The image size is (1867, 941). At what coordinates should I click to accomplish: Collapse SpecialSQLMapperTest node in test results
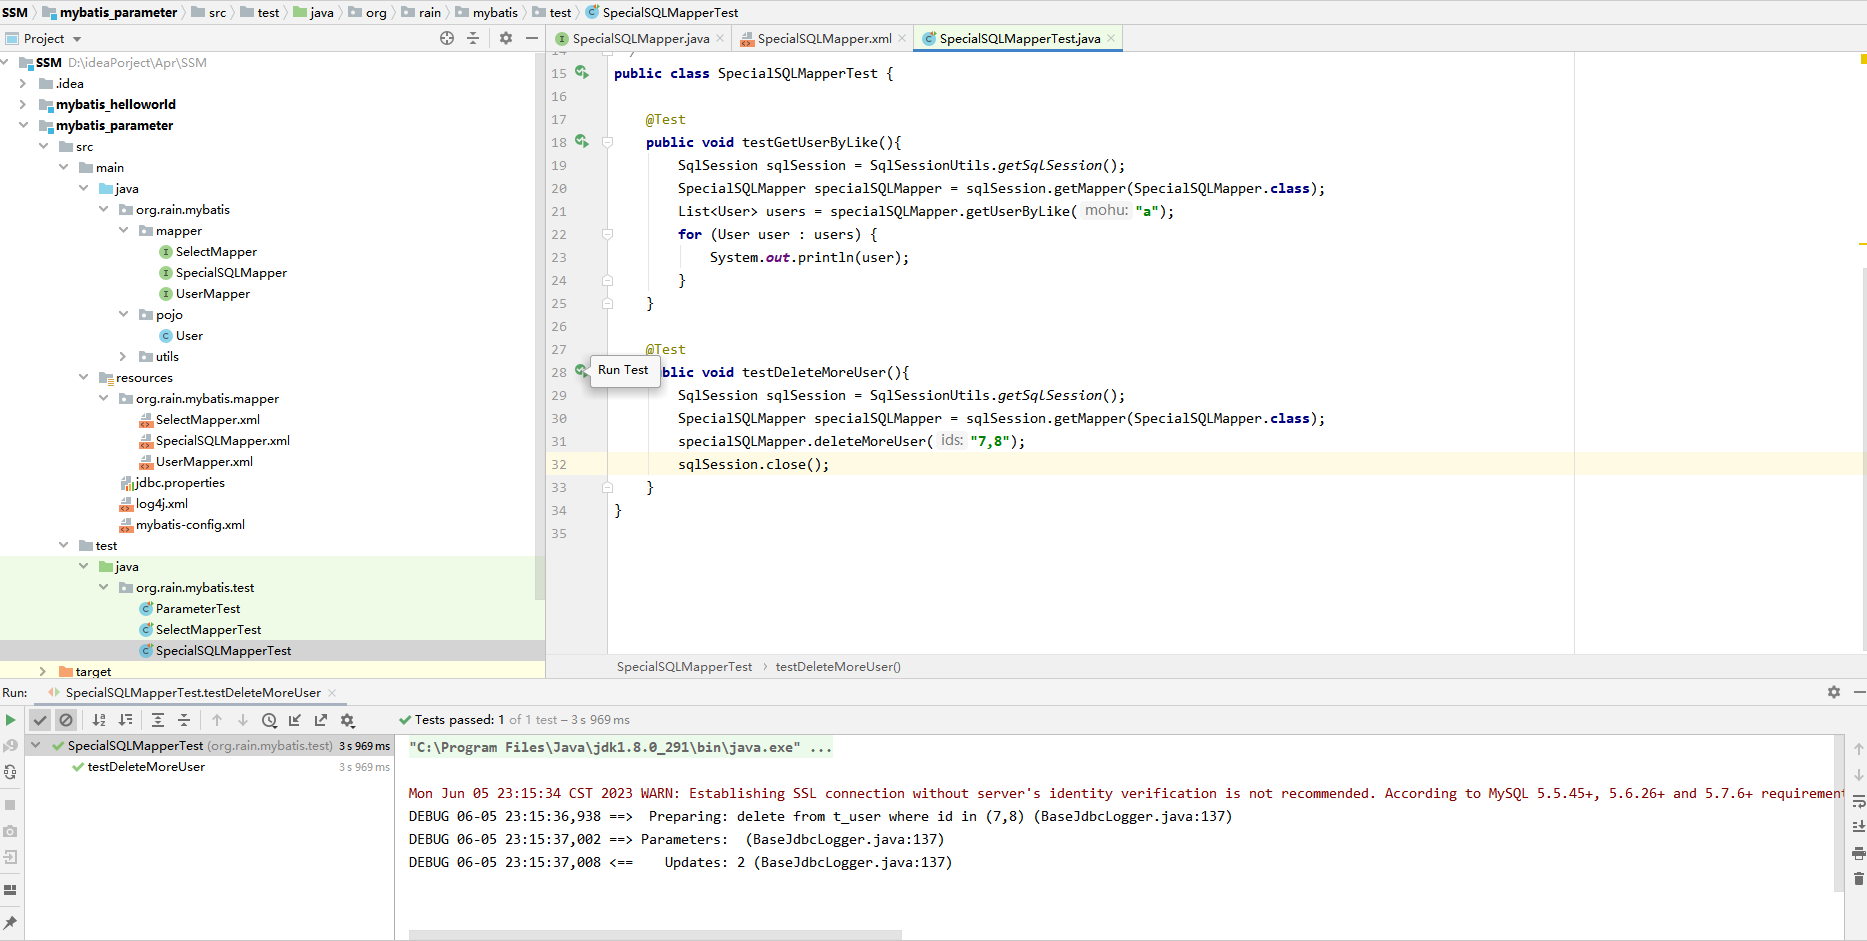36,746
